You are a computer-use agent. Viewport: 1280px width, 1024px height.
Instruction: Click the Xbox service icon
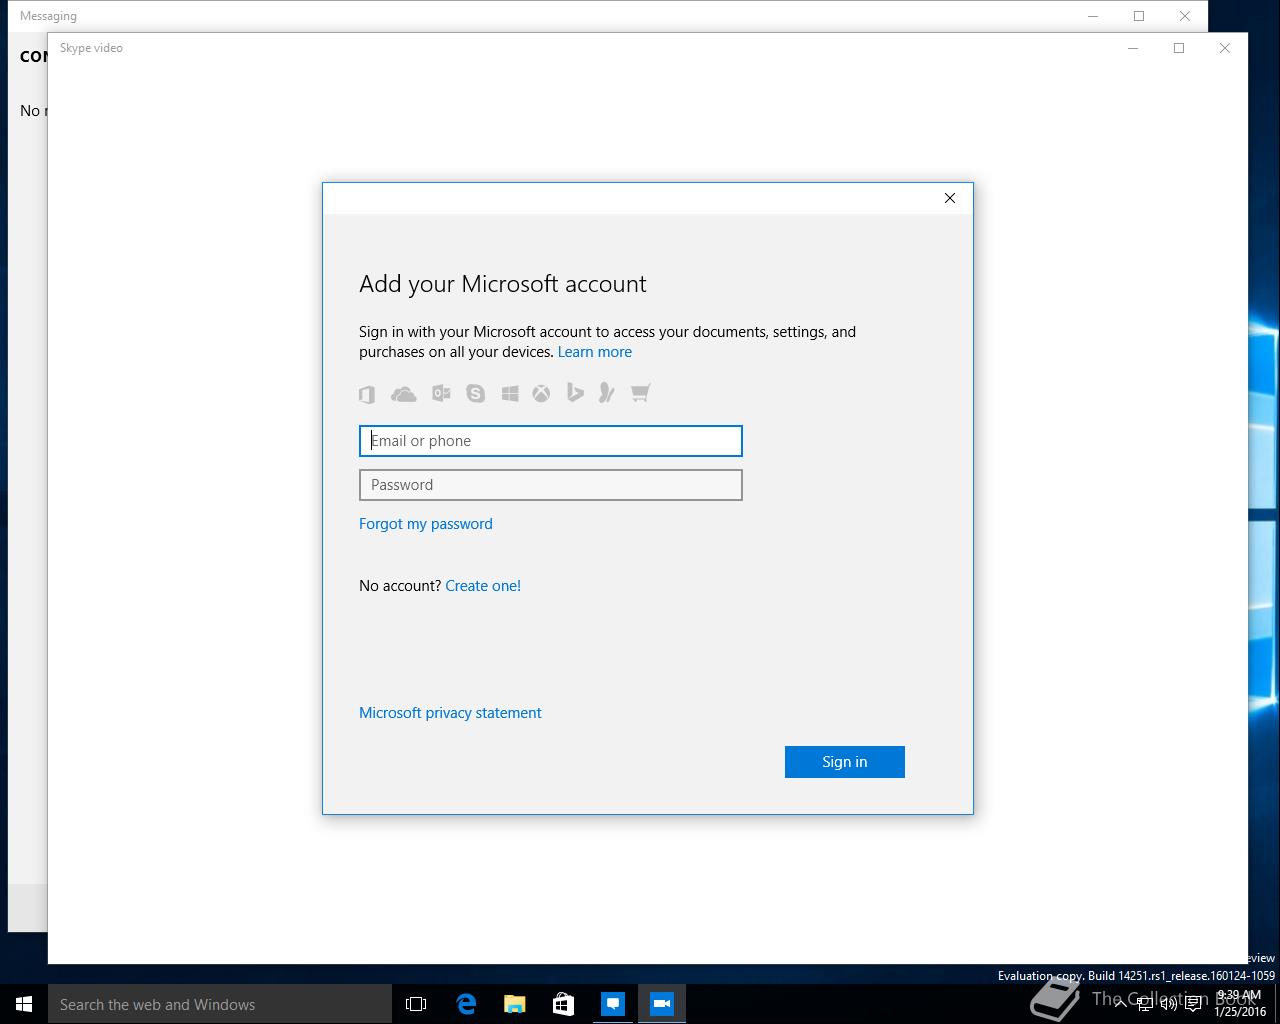541,393
